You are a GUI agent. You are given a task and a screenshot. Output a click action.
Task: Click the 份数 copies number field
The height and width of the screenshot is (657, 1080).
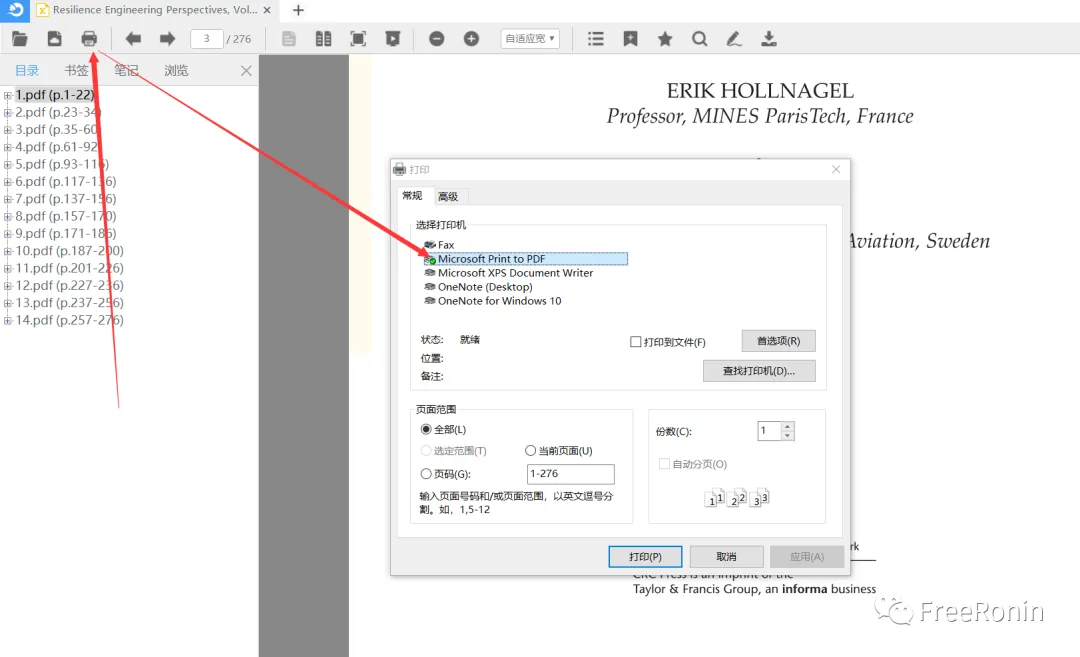tap(769, 431)
